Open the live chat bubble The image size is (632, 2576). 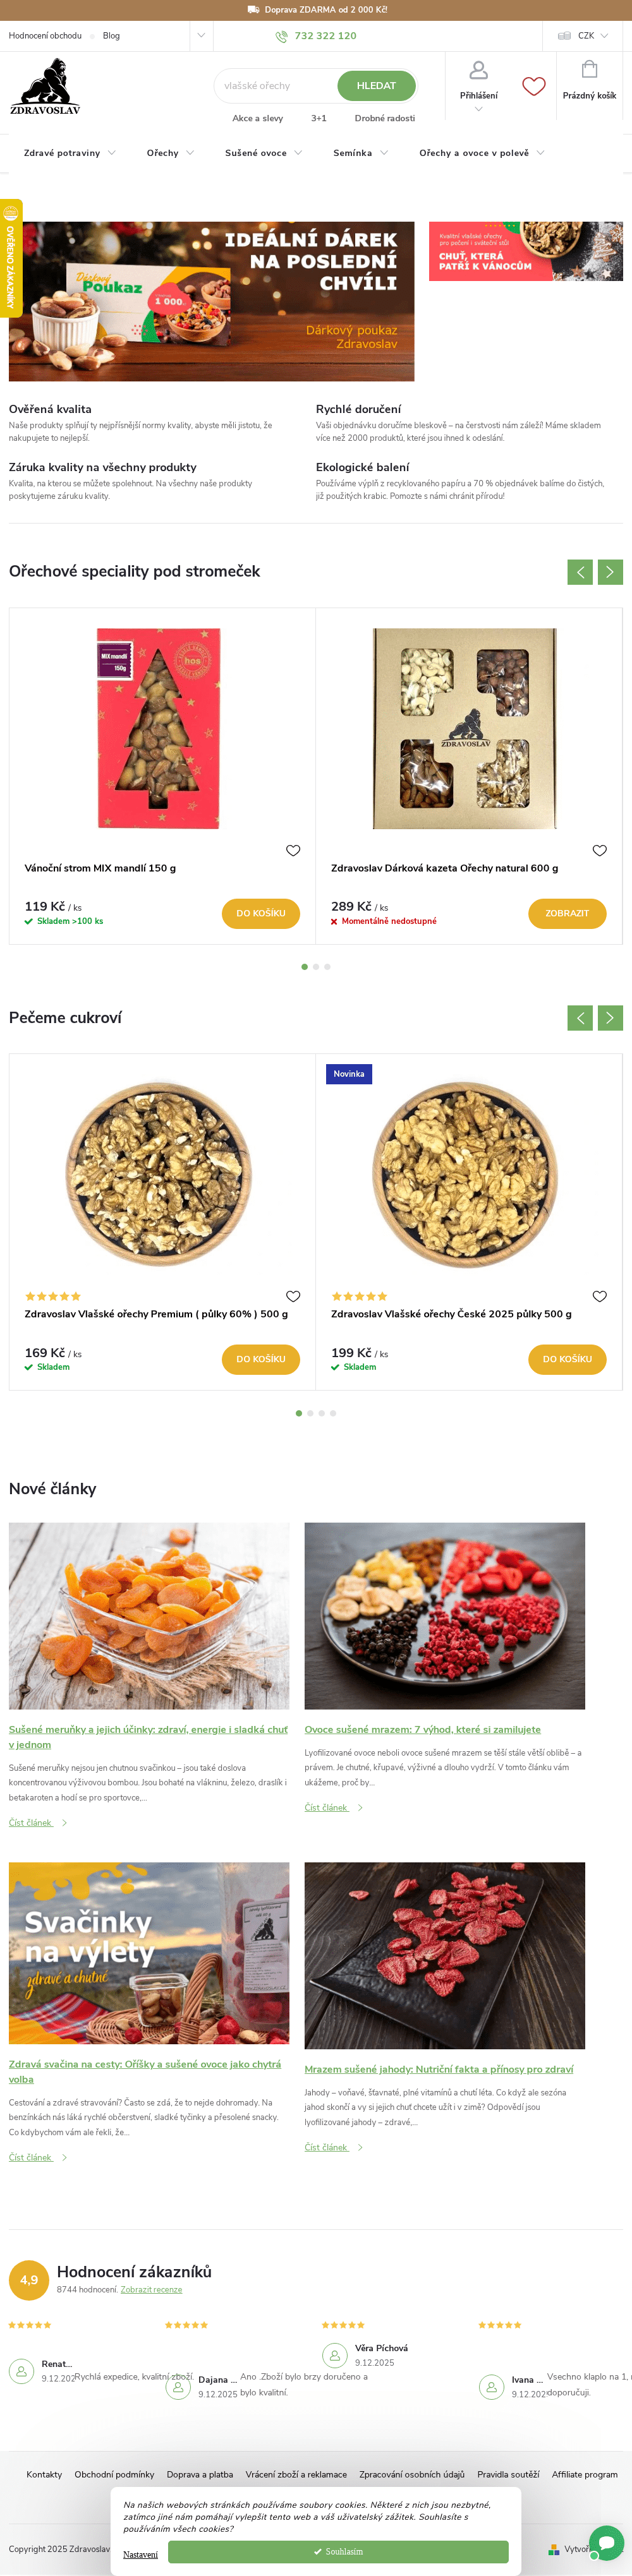(606, 2540)
